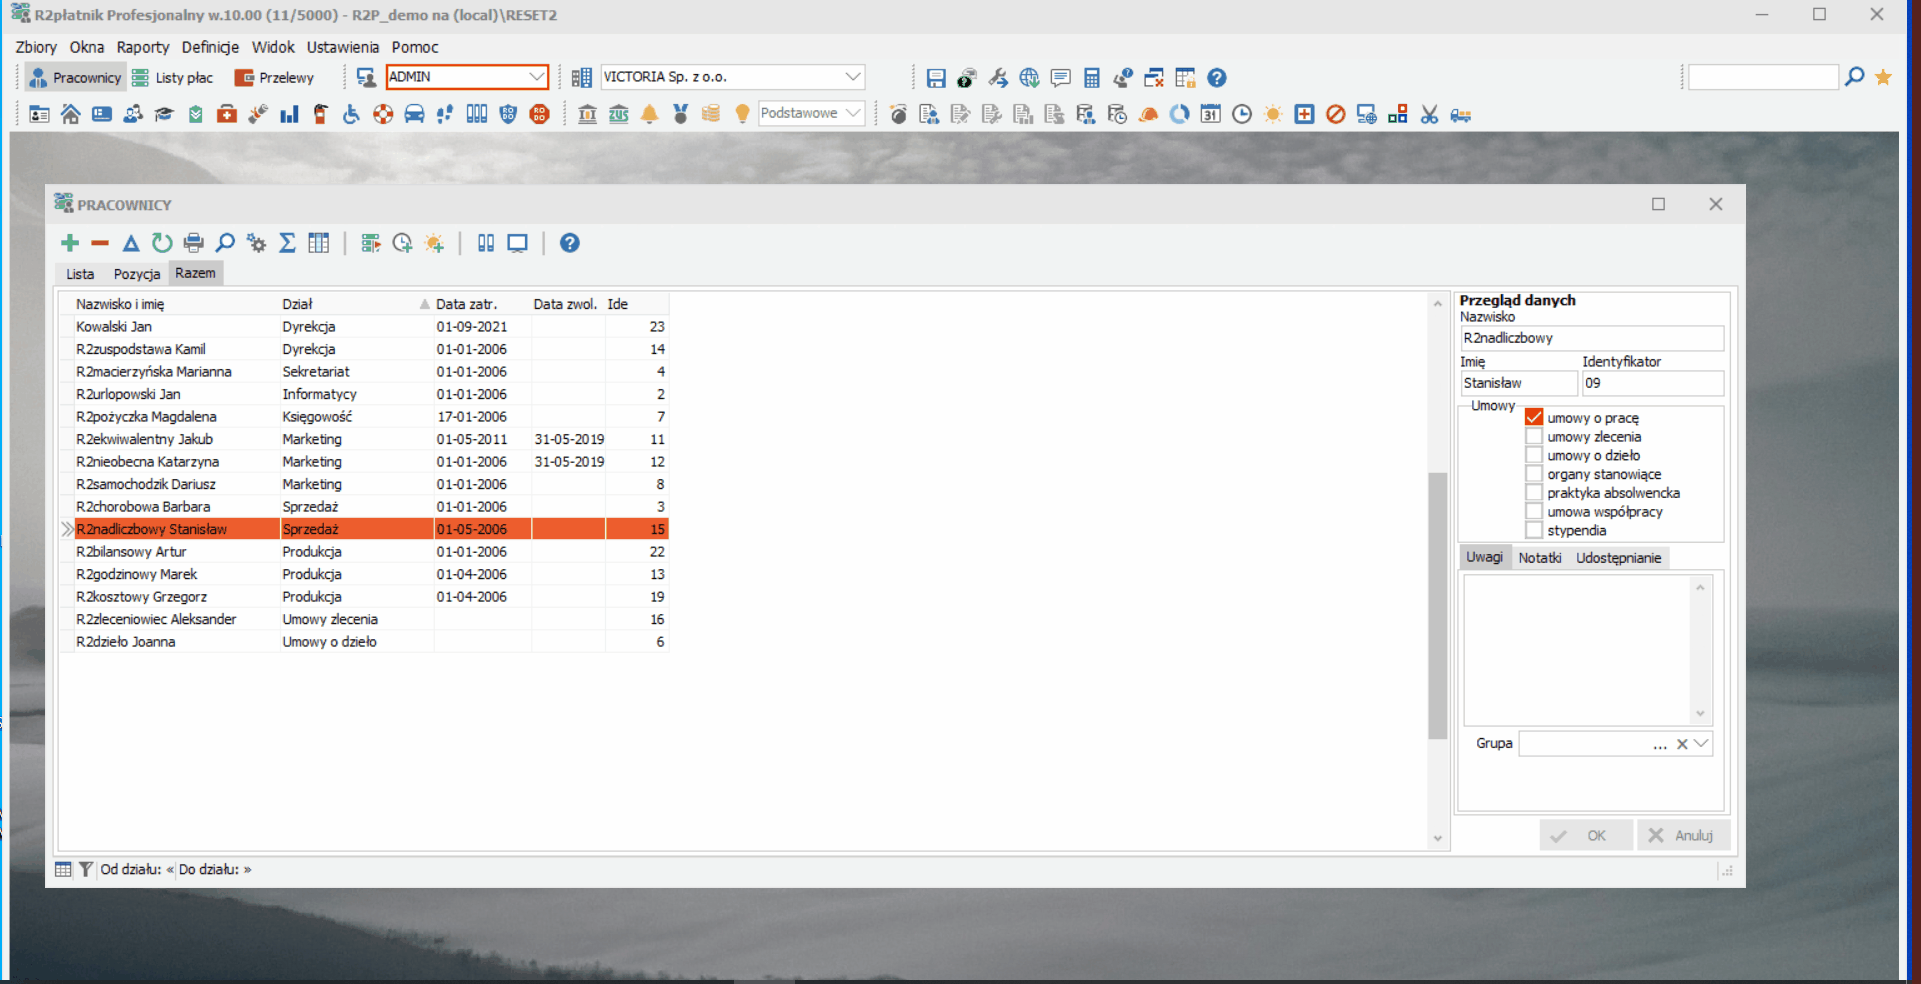Click the Przelewy toolbar button
Image resolution: width=1921 pixels, height=984 pixels.
point(274,77)
